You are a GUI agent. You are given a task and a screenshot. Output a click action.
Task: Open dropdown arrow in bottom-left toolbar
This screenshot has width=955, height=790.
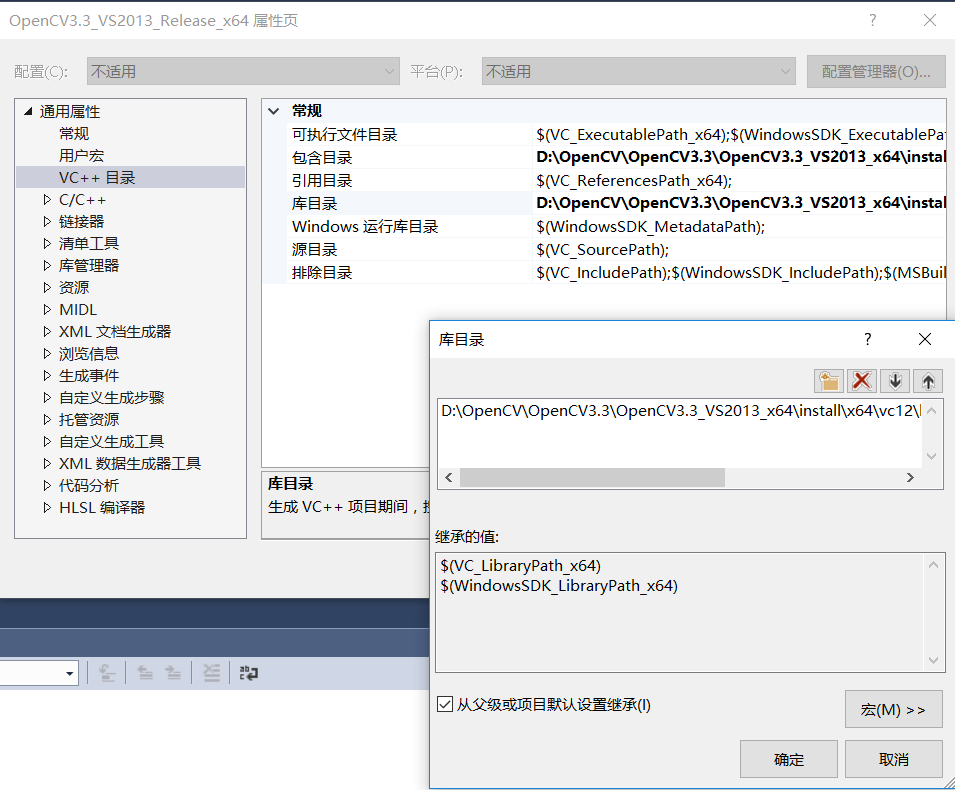(69, 673)
